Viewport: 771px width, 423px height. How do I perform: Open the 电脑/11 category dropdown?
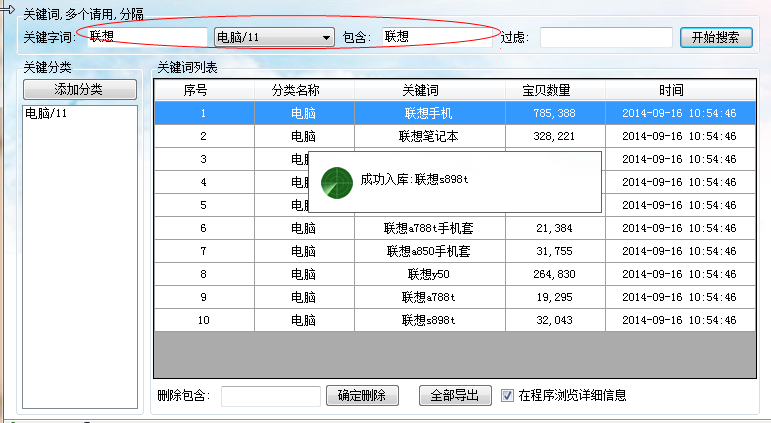[x=274, y=37]
